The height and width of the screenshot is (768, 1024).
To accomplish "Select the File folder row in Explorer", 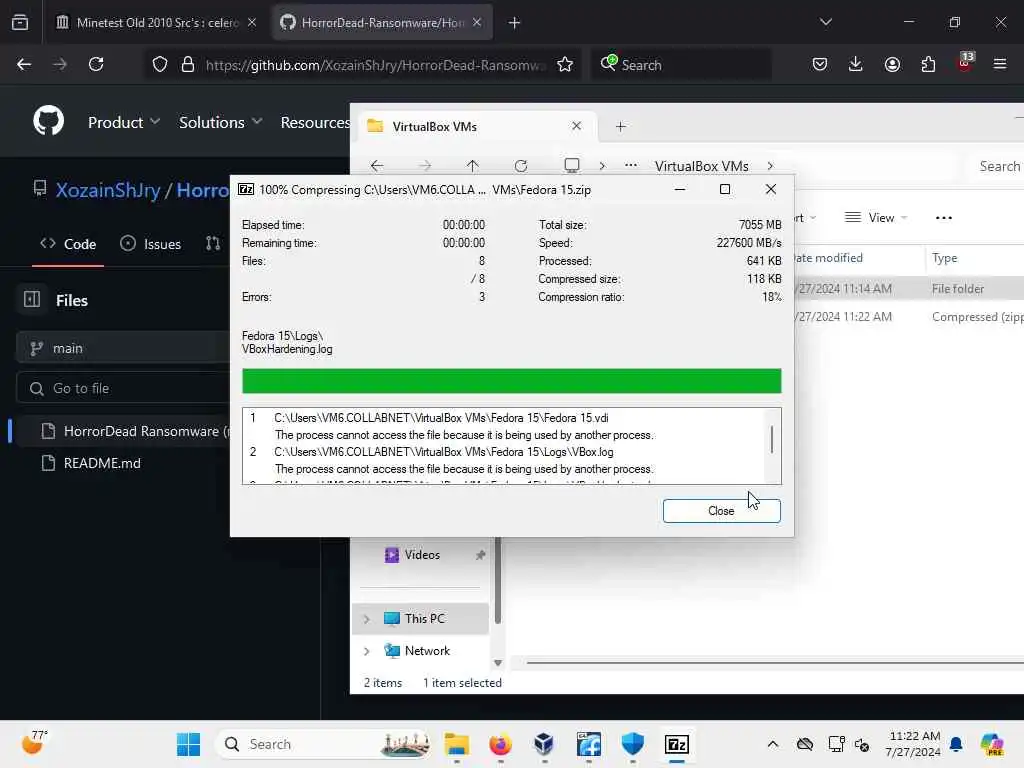I will click(909, 289).
